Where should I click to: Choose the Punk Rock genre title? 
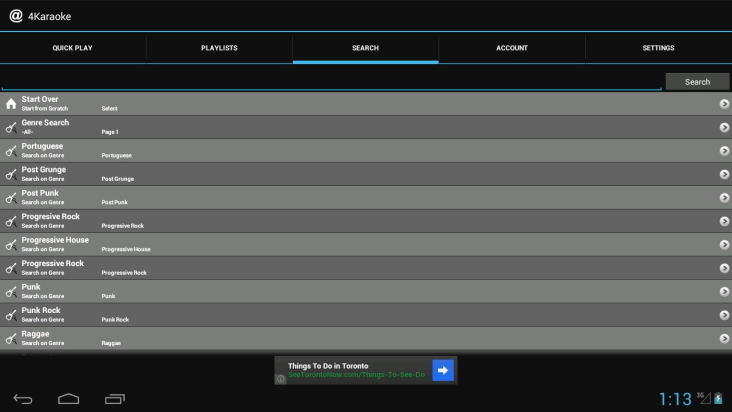pos(41,310)
